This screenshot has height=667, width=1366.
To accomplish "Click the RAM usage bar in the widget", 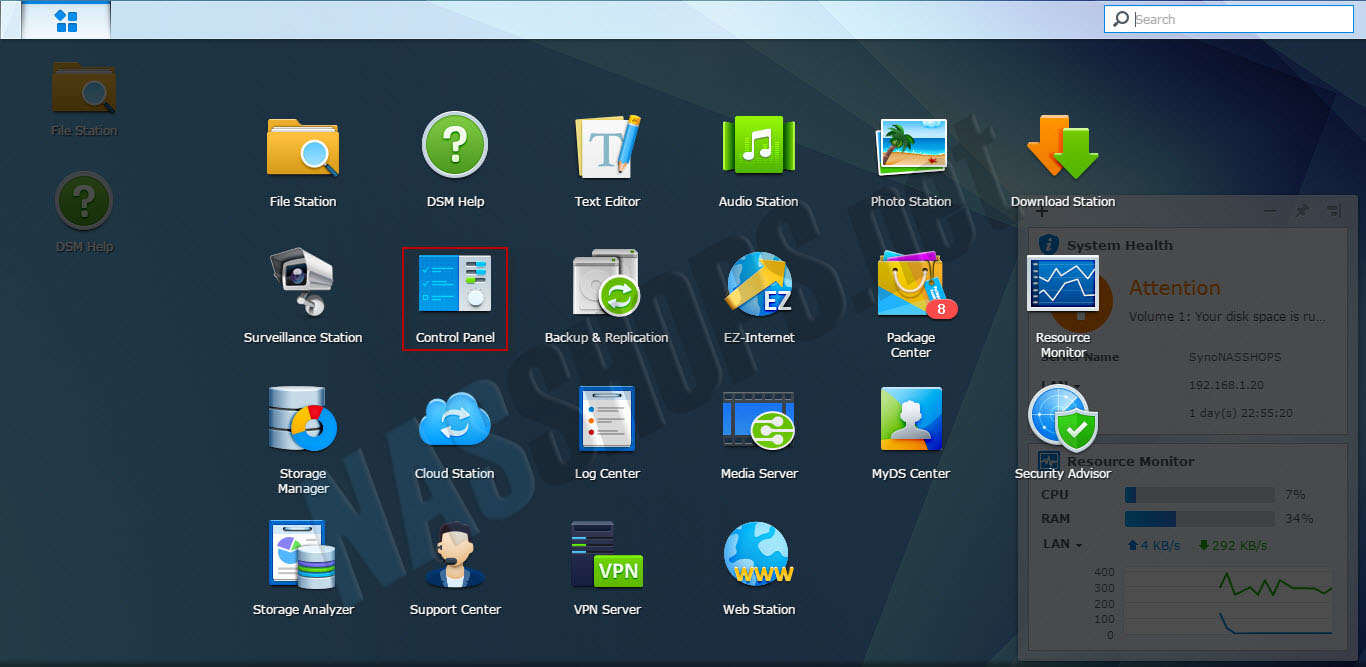I will 1200,519.
